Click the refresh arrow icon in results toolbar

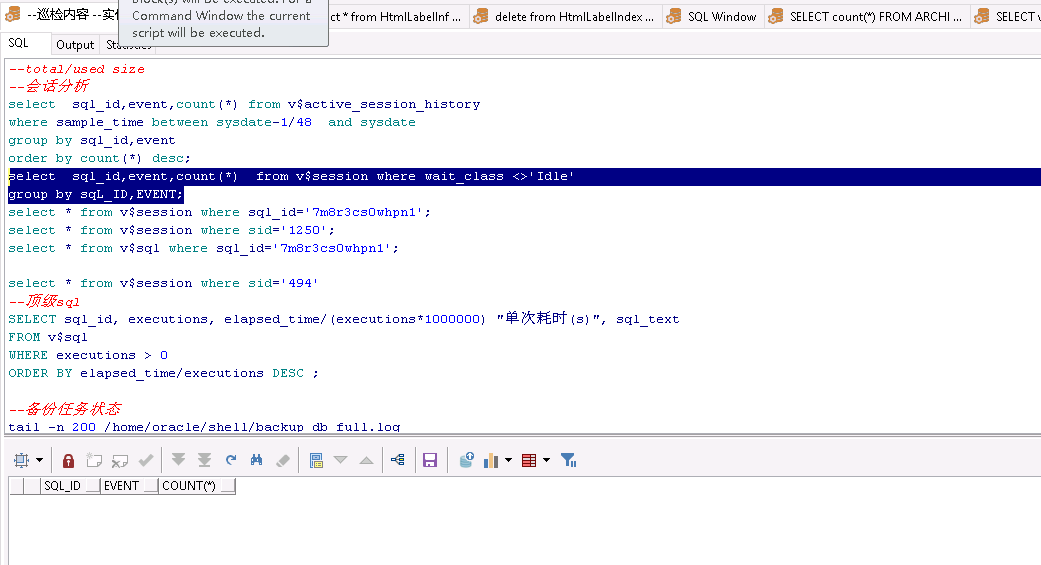coord(231,461)
